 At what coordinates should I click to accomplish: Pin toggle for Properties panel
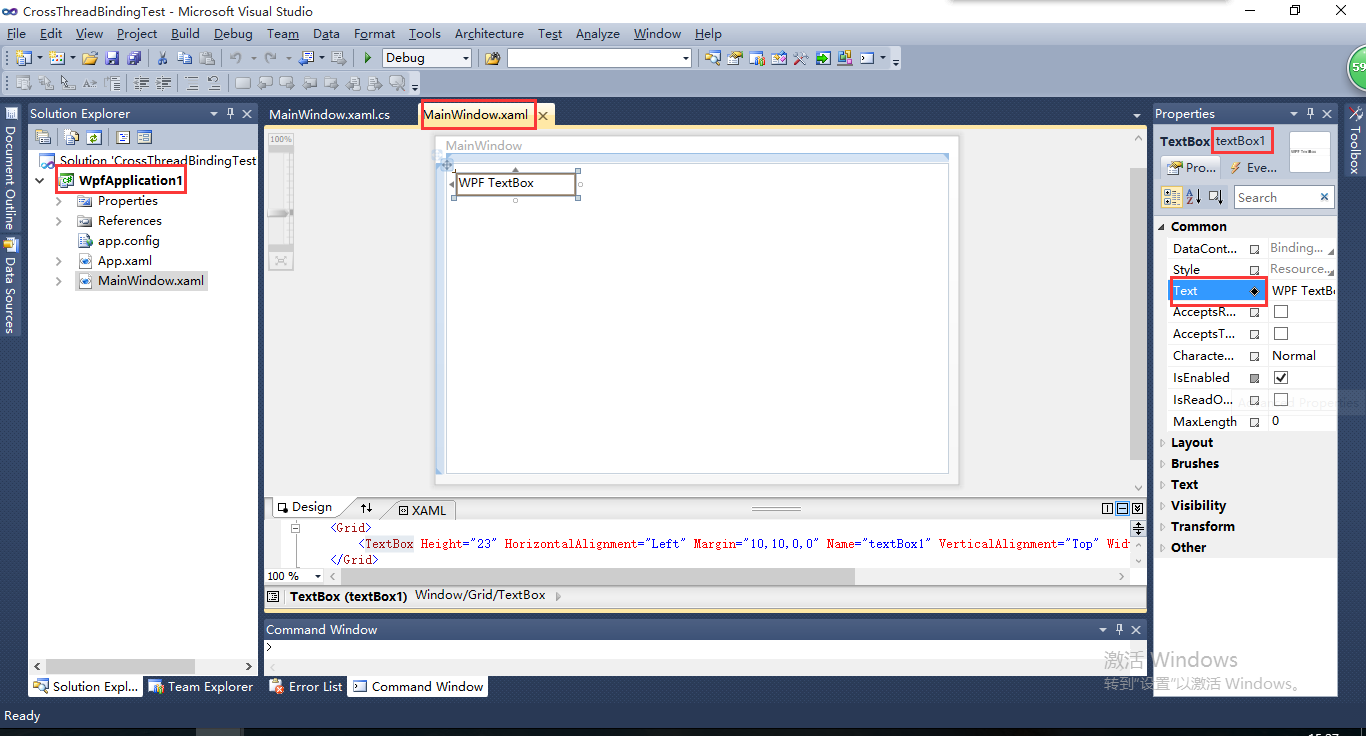(x=1310, y=114)
